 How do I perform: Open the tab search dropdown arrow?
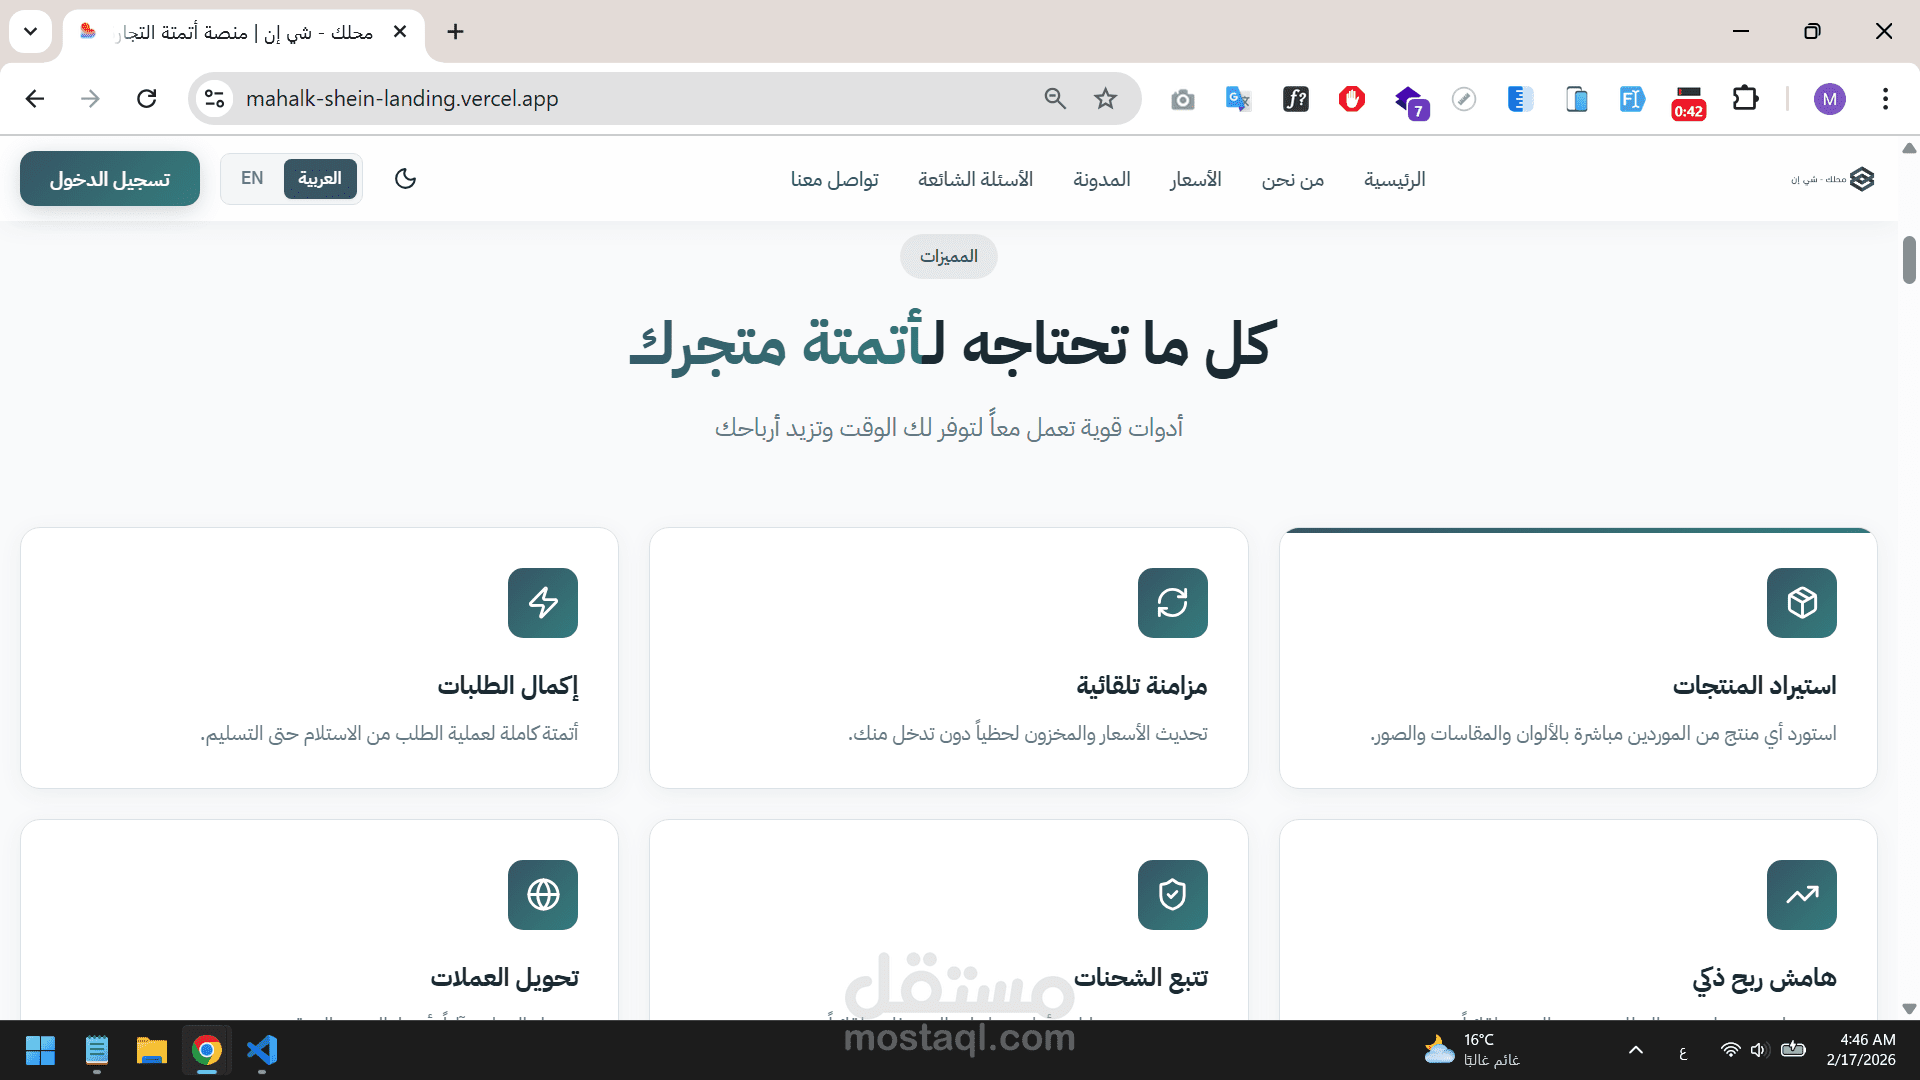31,32
